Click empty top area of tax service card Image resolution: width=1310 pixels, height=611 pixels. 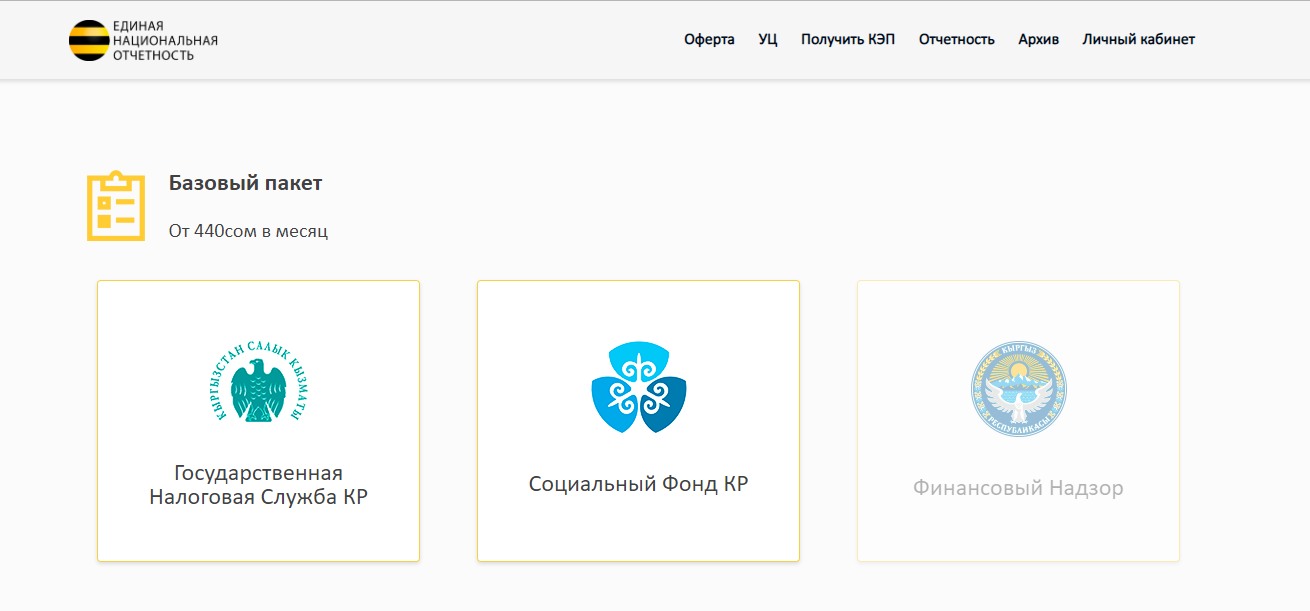coord(258,308)
